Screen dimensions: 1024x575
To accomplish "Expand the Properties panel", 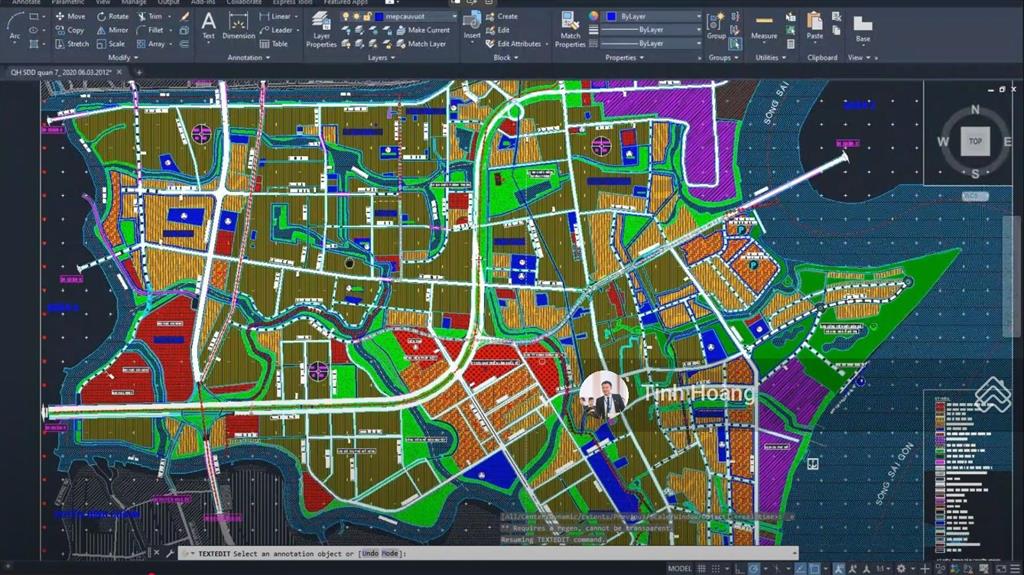I will click(624, 58).
